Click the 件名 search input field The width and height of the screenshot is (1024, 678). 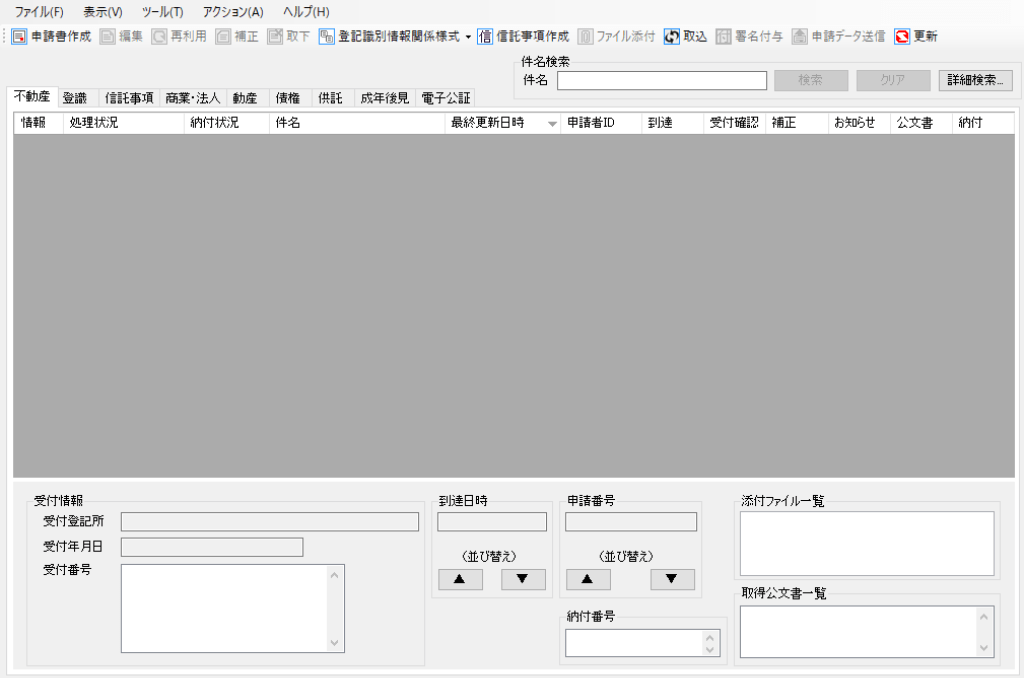661,80
